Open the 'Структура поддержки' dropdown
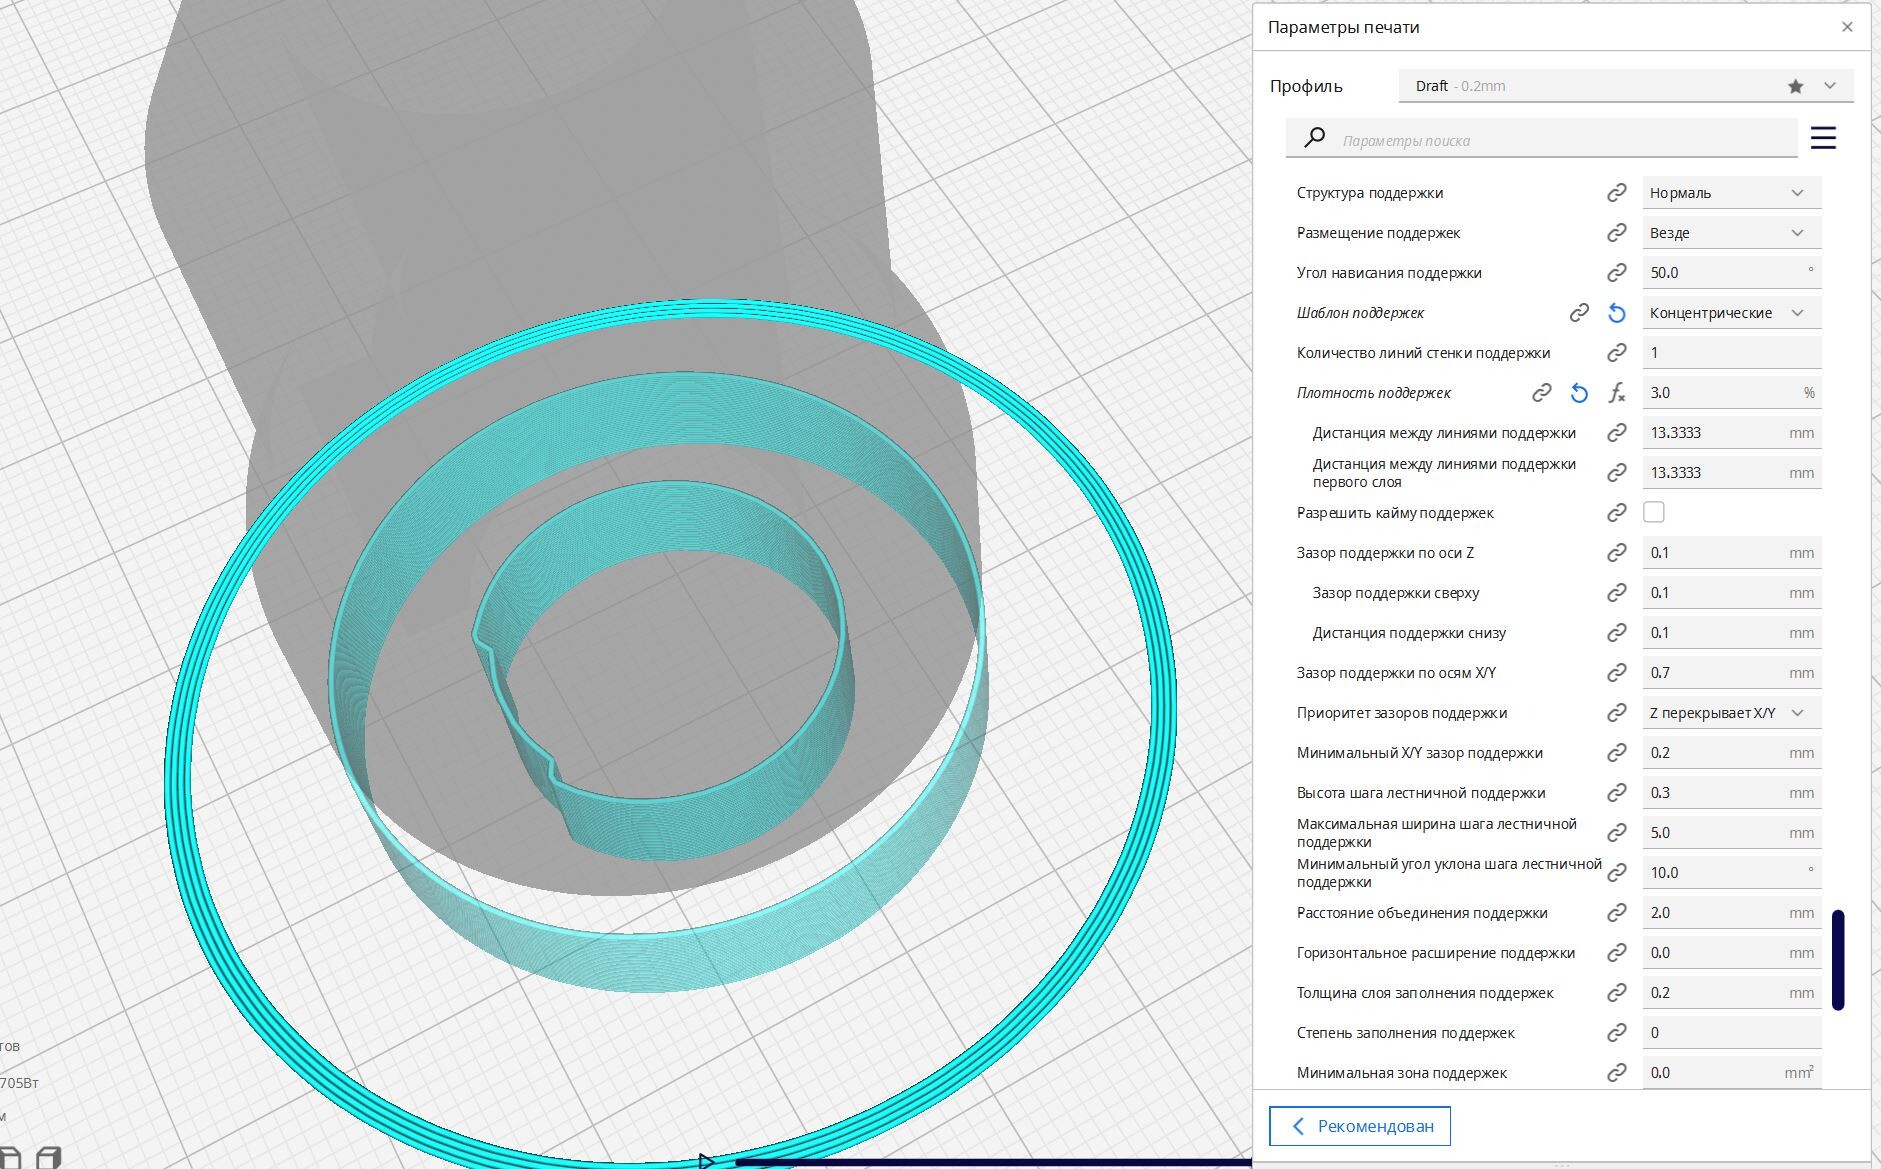1881x1169 pixels. pyautogui.click(x=1730, y=193)
